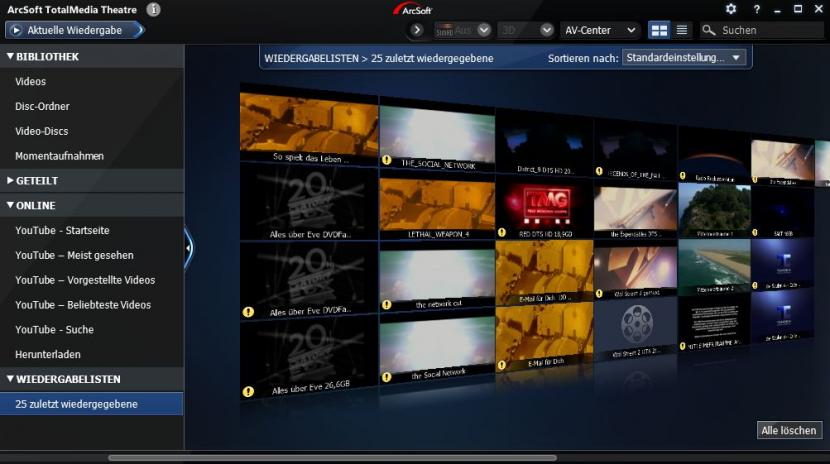
Task: Open help with the question mark icon
Action: pyautogui.click(x=756, y=10)
